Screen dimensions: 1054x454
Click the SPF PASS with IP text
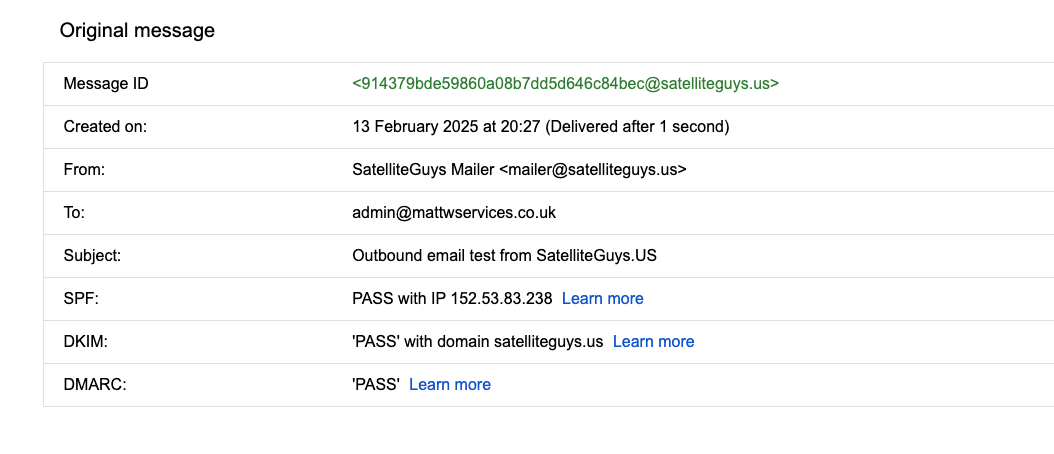coord(452,298)
